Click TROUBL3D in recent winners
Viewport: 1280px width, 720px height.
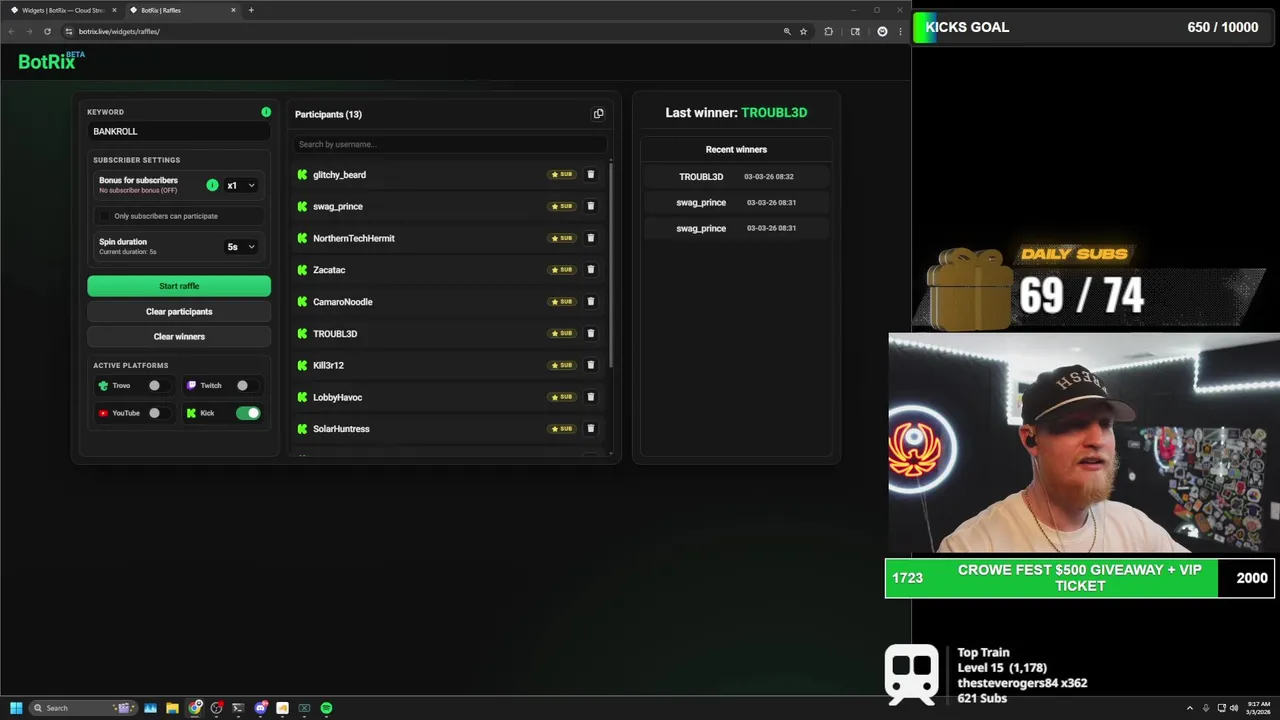pos(701,177)
